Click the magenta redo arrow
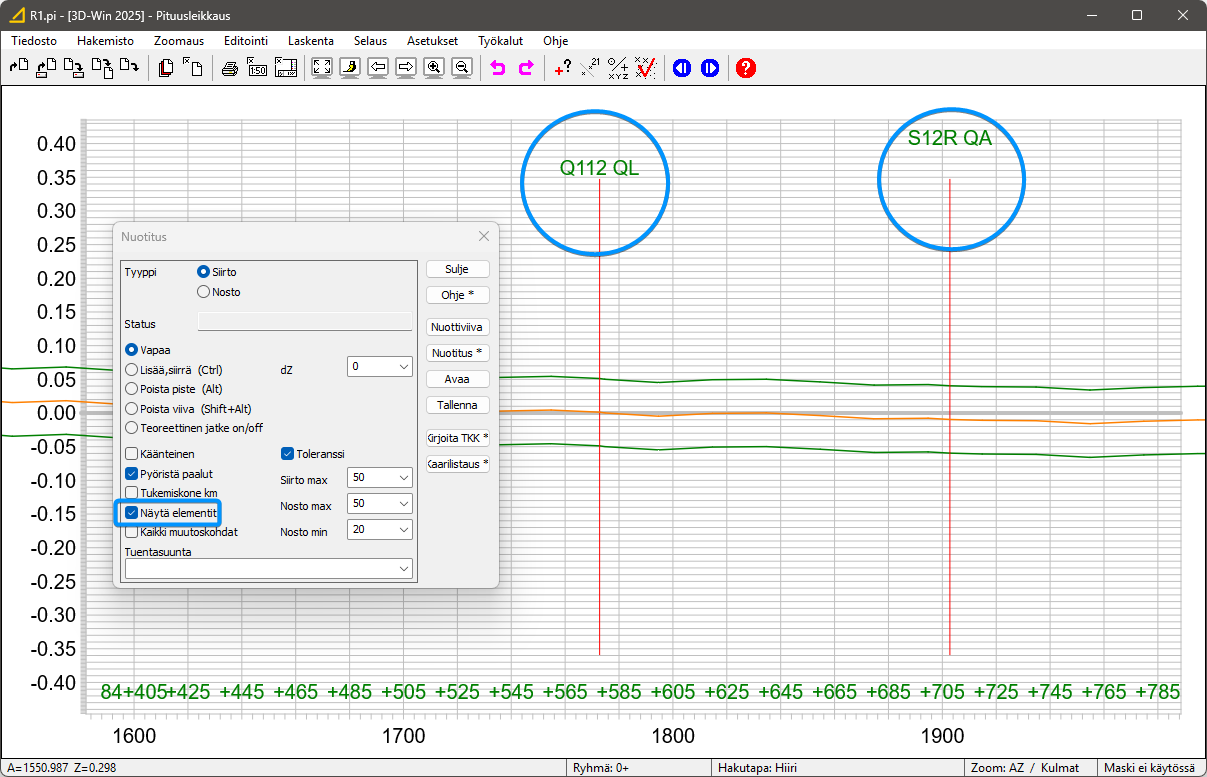This screenshot has width=1207, height=777. [x=526, y=68]
